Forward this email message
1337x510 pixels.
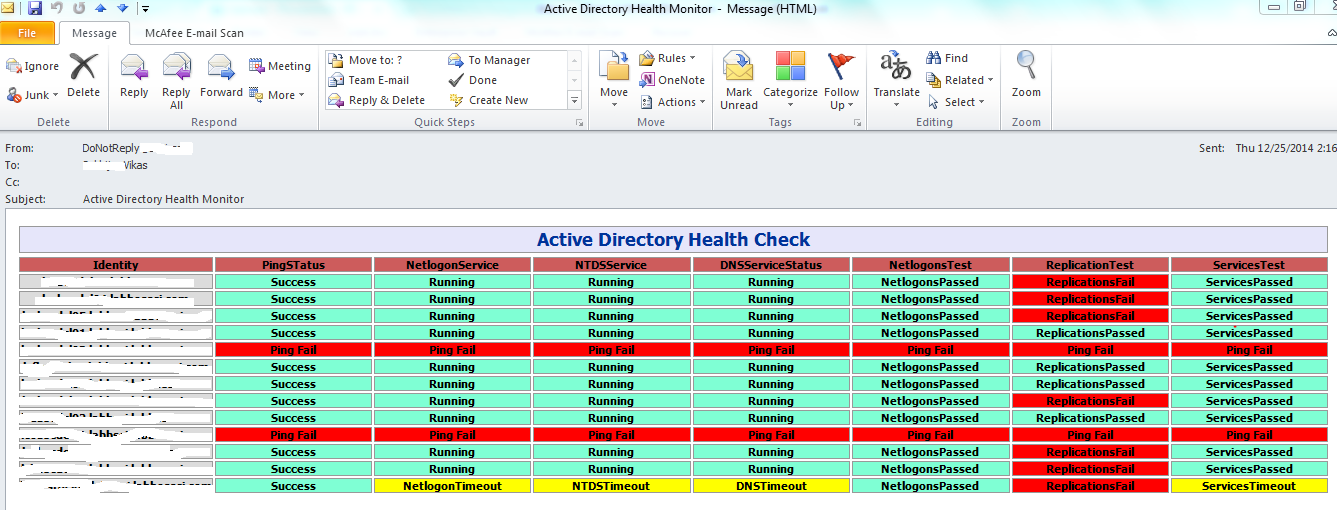point(221,76)
